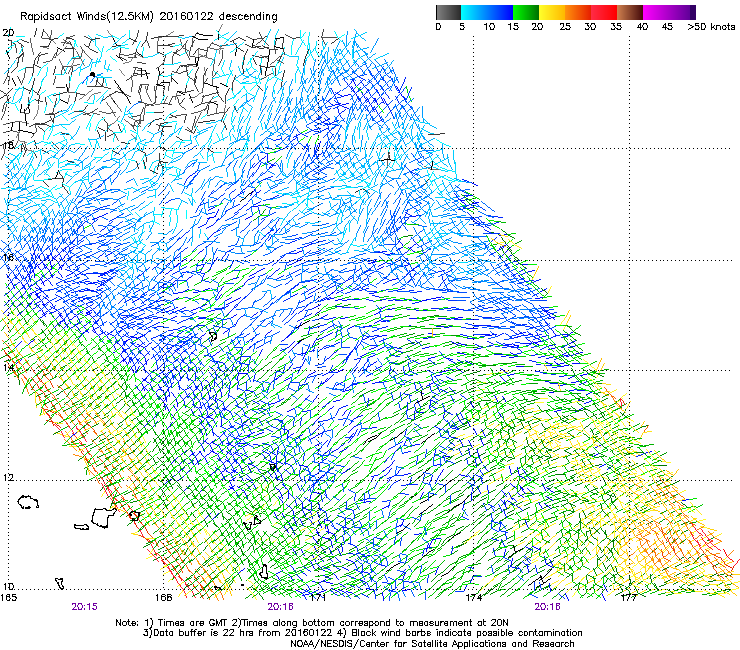Viewport: 740px width, 650px height.
Task: Click the legend scale label '15'
Action: (x=513, y=27)
